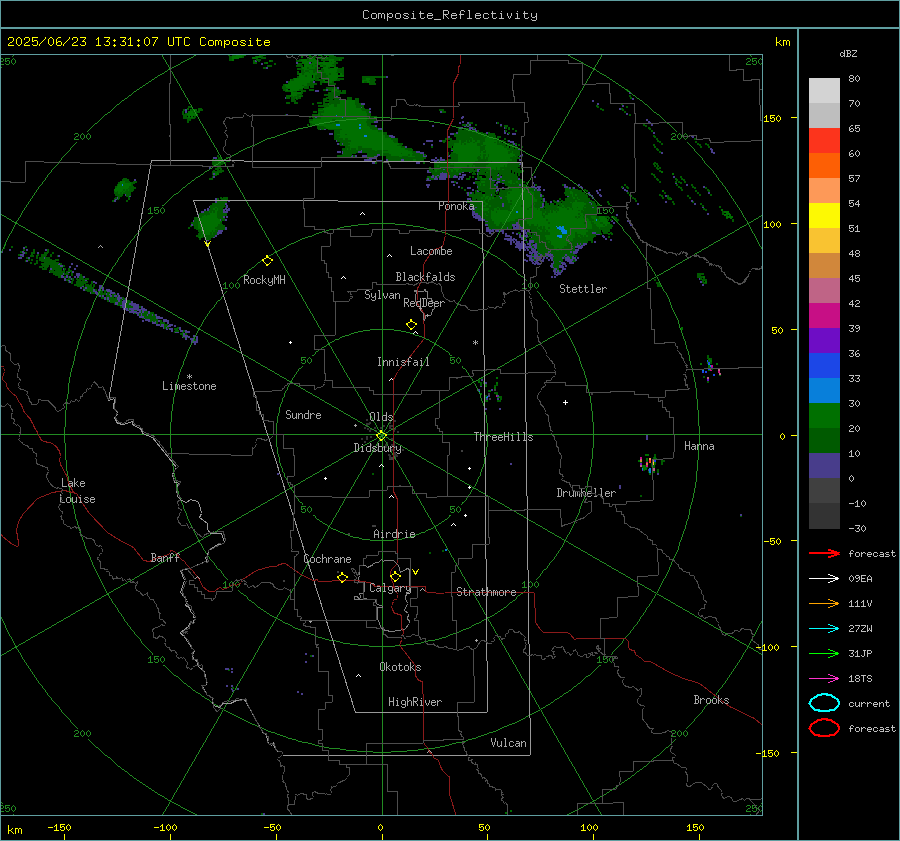
Task: Select the bright green 30 dBZ swatch
Action: [x=824, y=416]
